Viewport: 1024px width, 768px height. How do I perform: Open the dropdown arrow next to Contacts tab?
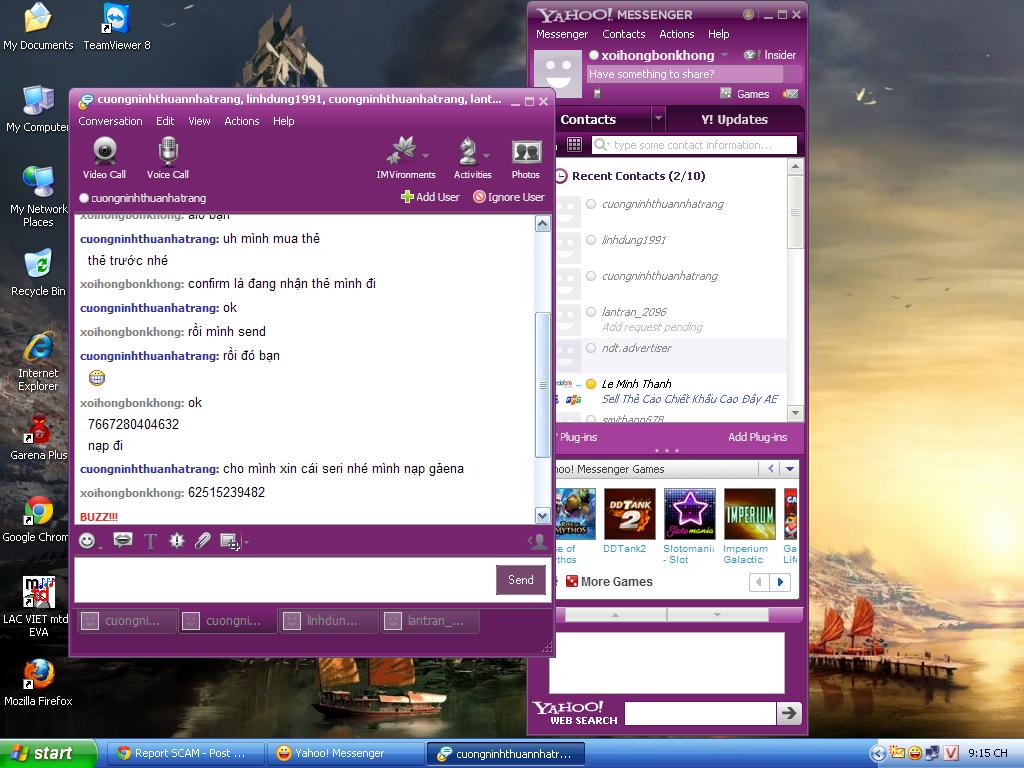coord(657,119)
